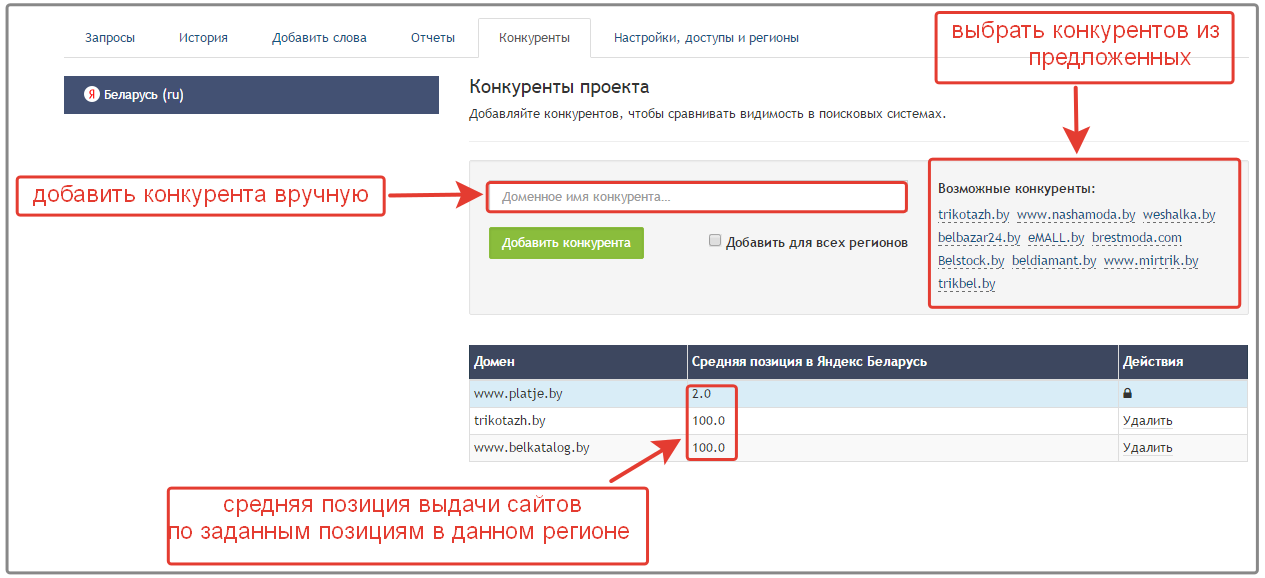The width and height of the screenshot is (1265, 578).
Task: Add suggested competitor www.mirtrik.by
Action: (x=1151, y=261)
